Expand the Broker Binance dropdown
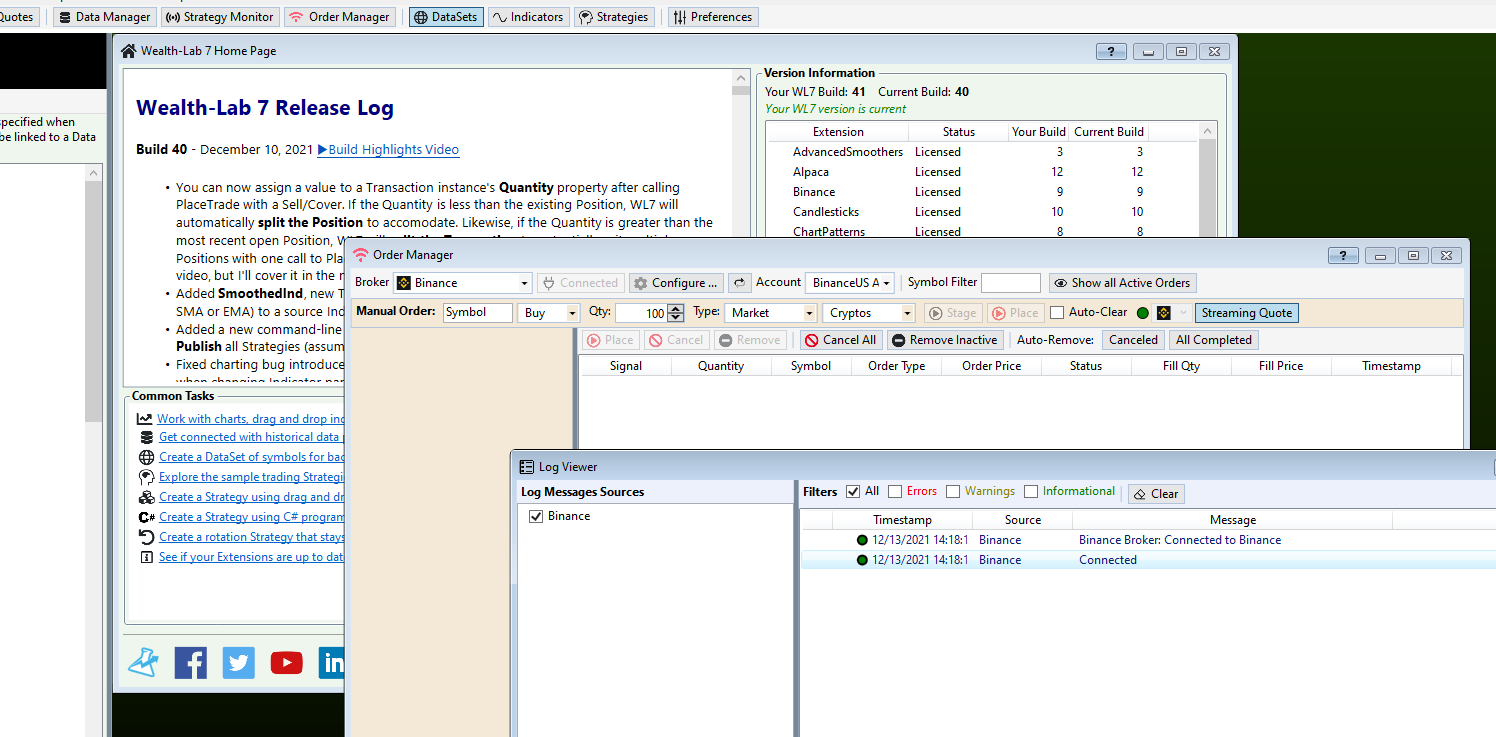This screenshot has height=737, width=1496. 525,283
